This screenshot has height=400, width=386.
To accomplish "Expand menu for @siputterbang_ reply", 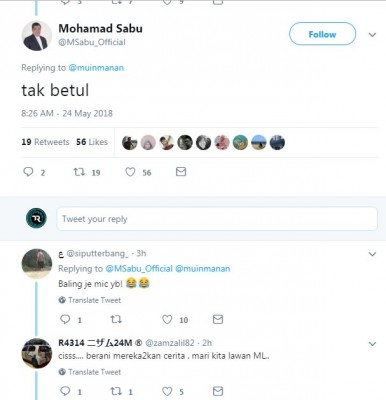I will click(372, 254).
